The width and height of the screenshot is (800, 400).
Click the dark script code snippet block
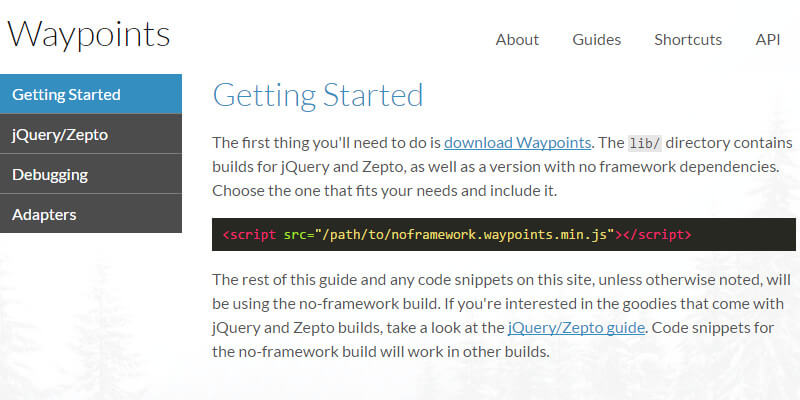(740, 234)
